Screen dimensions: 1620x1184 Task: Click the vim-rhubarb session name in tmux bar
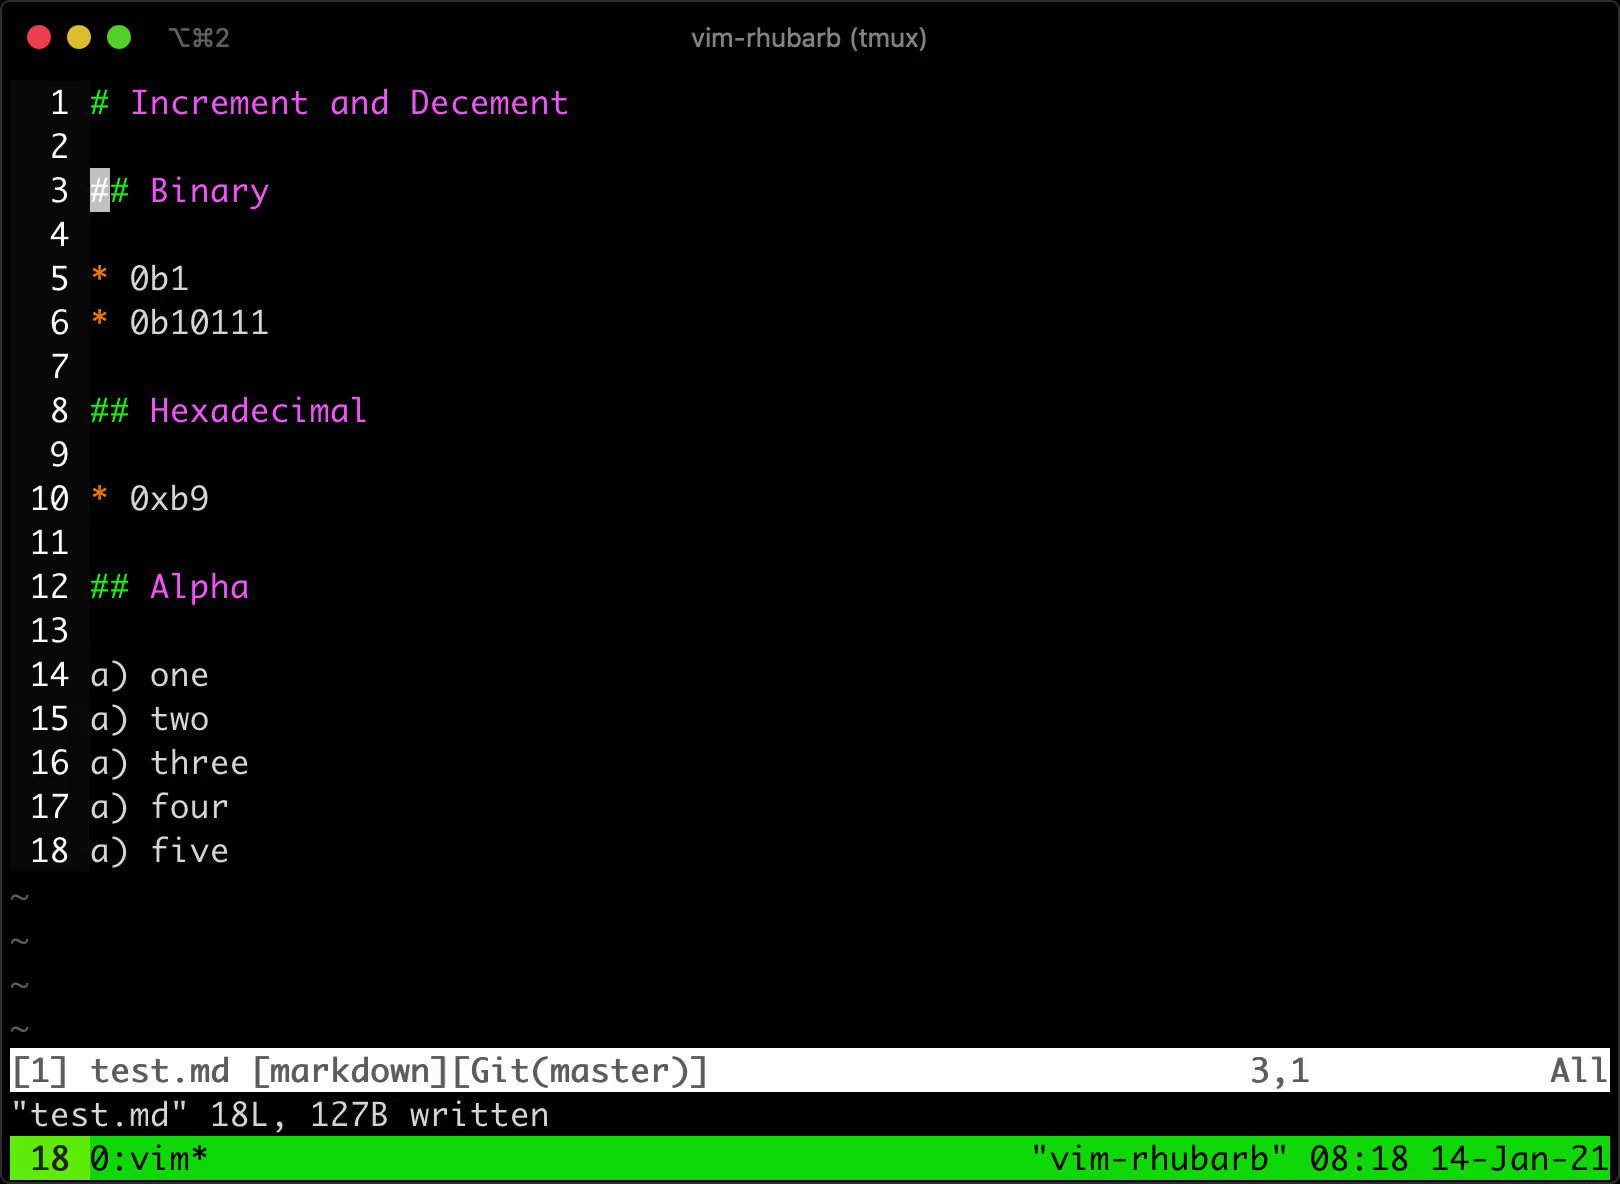(x=1162, y=1158)
